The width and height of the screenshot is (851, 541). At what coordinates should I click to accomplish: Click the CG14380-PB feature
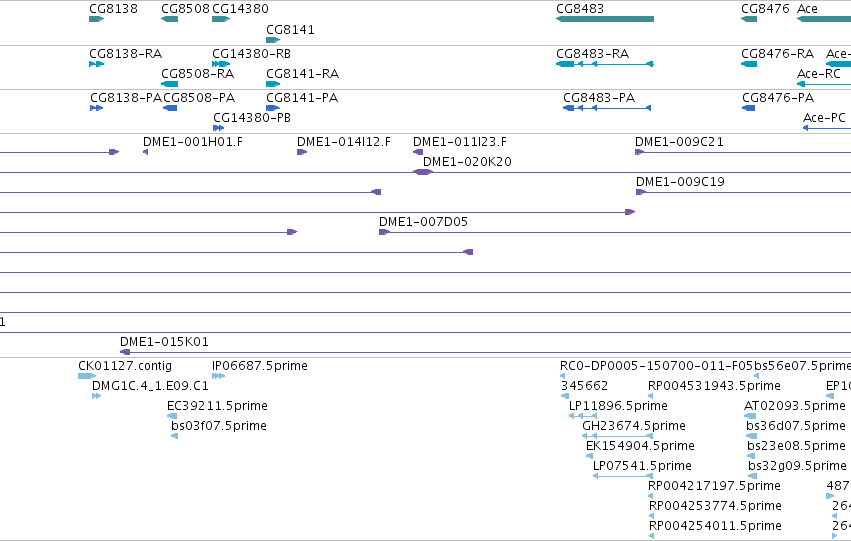coord(219,128)
